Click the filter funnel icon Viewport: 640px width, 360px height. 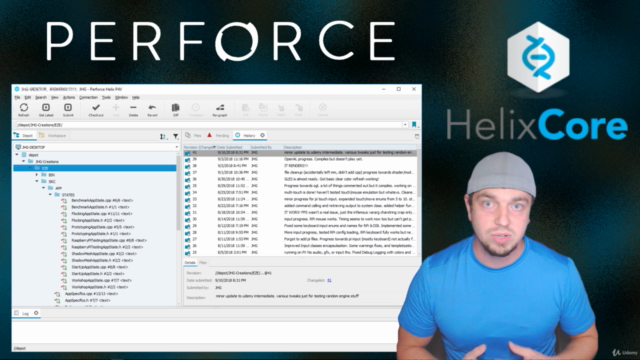pyautogui.click(x=176, y=136)
